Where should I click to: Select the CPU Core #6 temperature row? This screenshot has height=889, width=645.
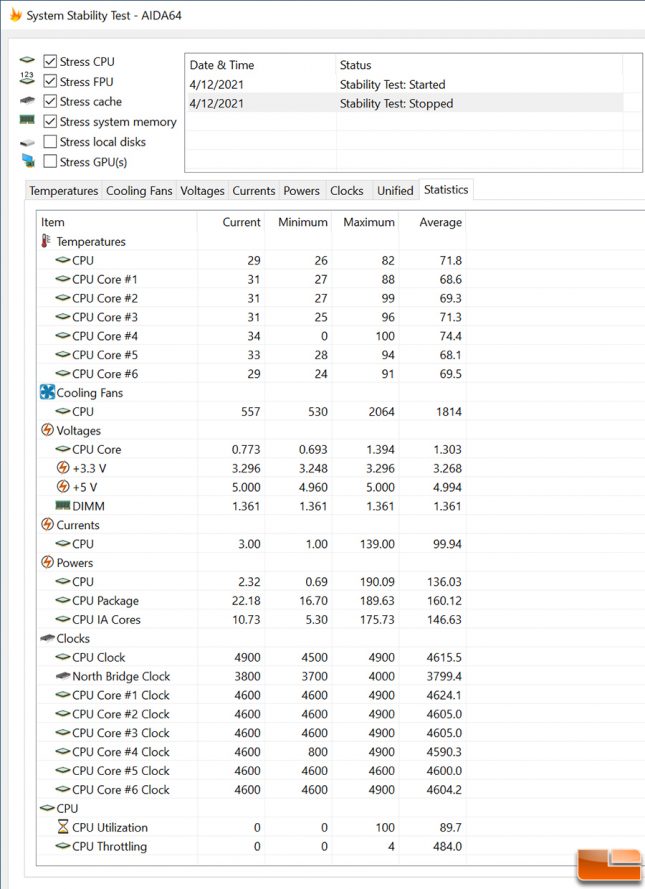[x=252, y=374]
